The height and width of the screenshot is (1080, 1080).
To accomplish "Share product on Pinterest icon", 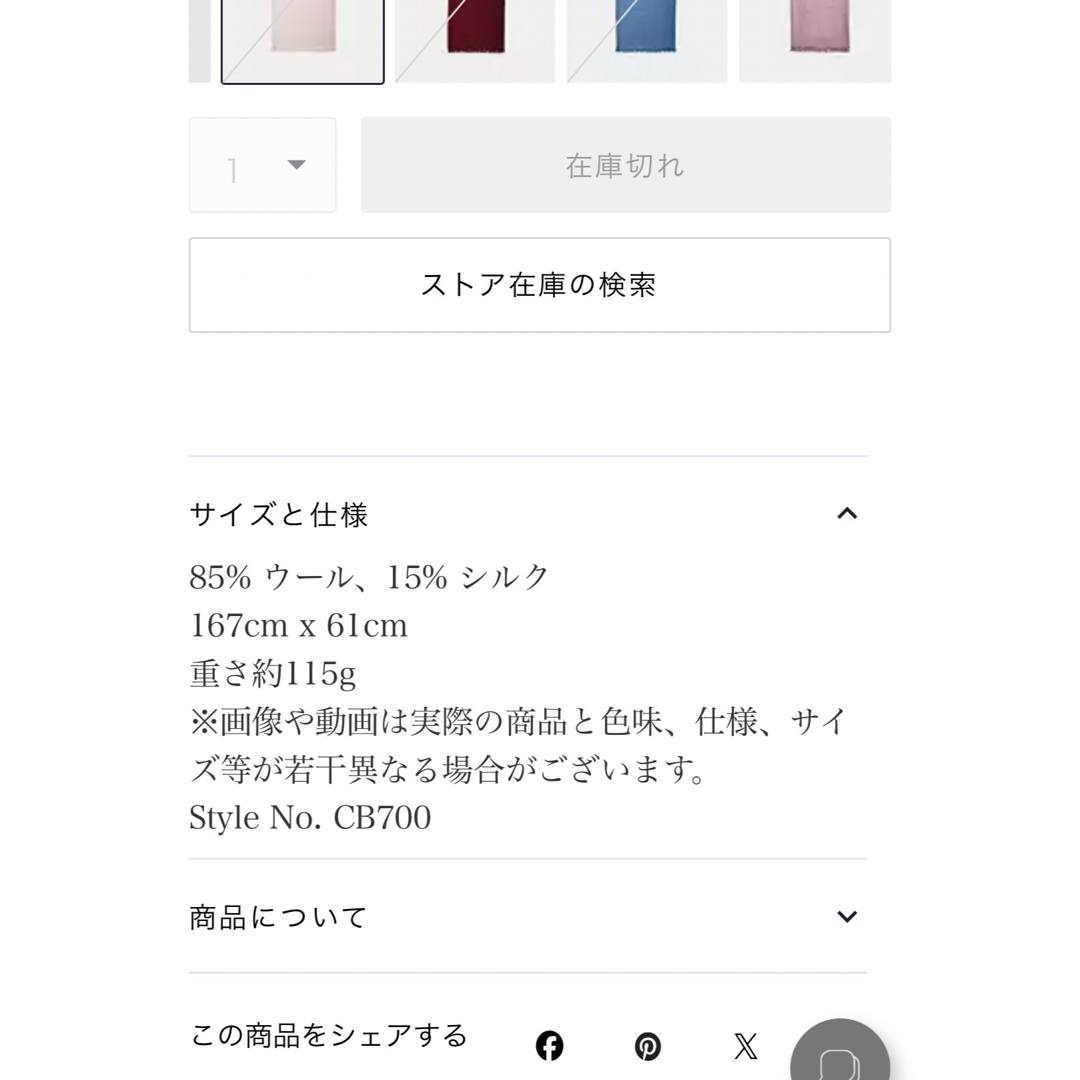I will (647, 1046).
